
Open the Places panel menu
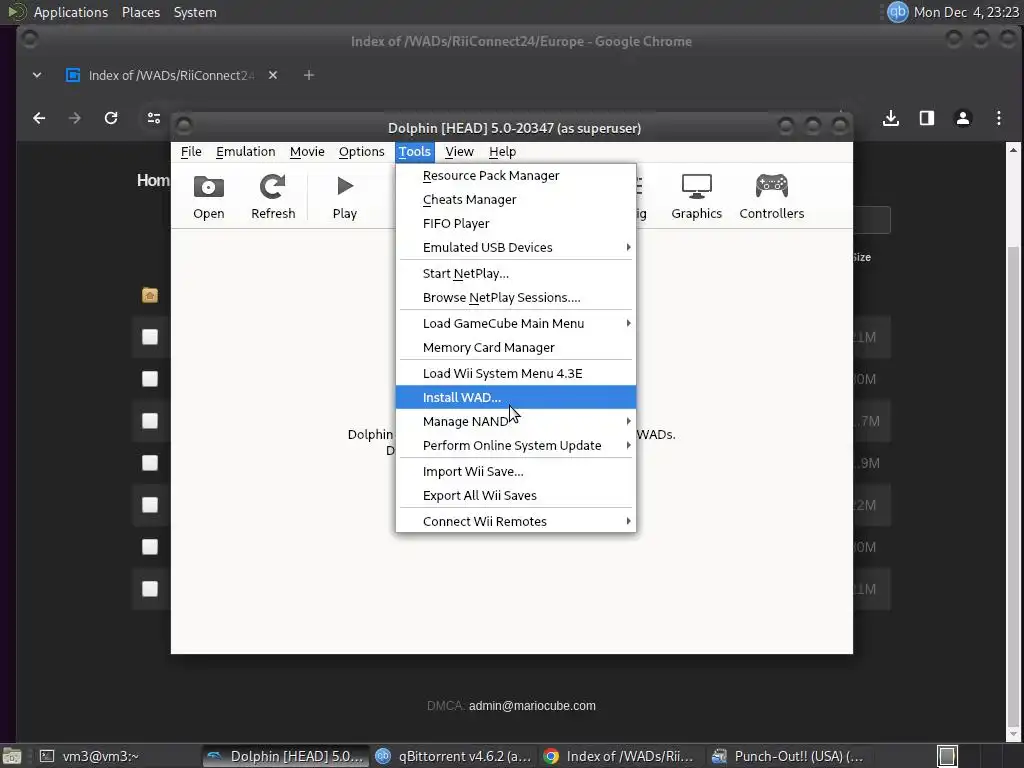pos(140,12)
